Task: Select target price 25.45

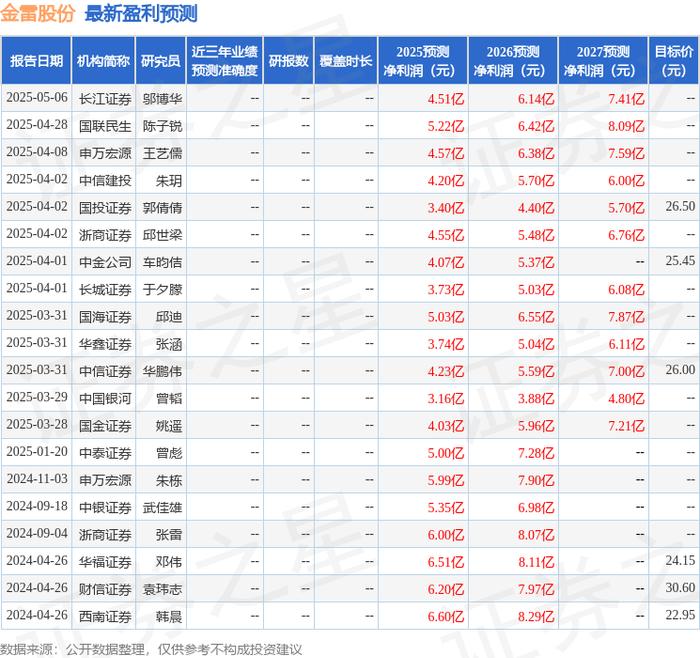Action: (x=680, y=261)
